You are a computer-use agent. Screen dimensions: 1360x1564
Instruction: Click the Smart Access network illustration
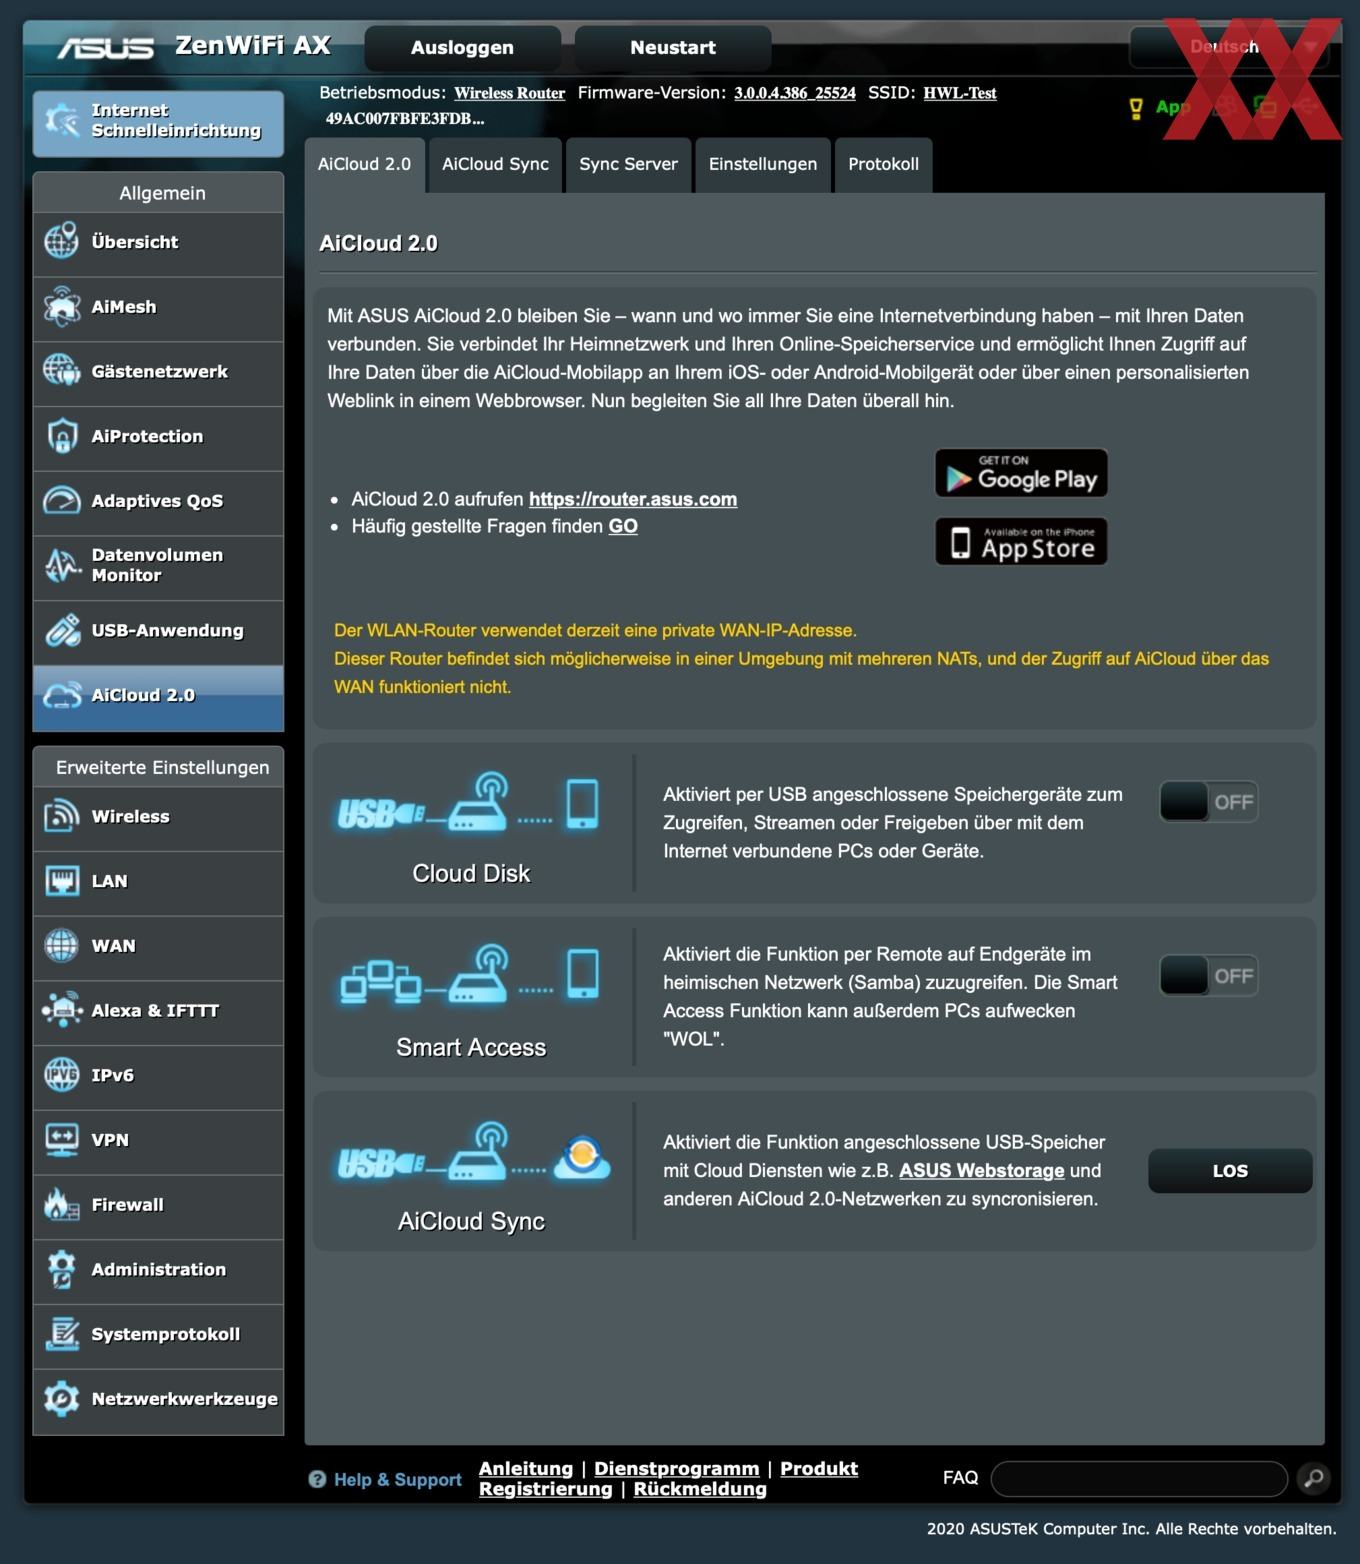(x=469, y=974)
